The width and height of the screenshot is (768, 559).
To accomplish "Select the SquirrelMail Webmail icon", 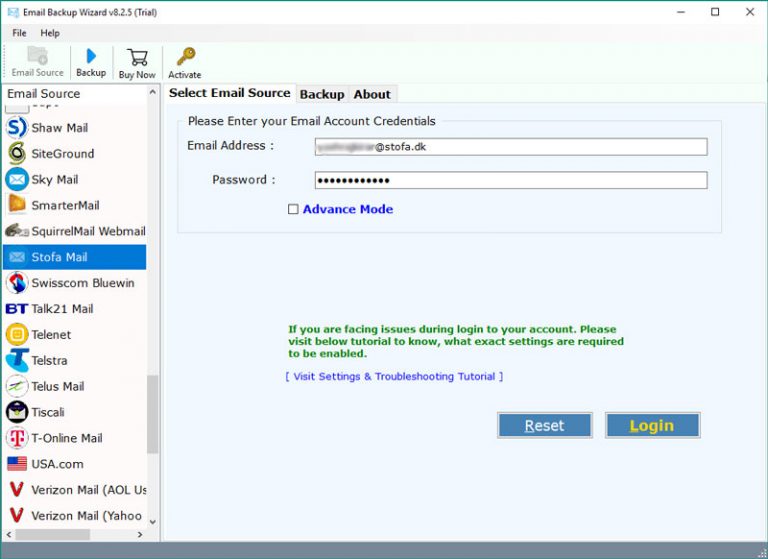I will coord(17,230).
